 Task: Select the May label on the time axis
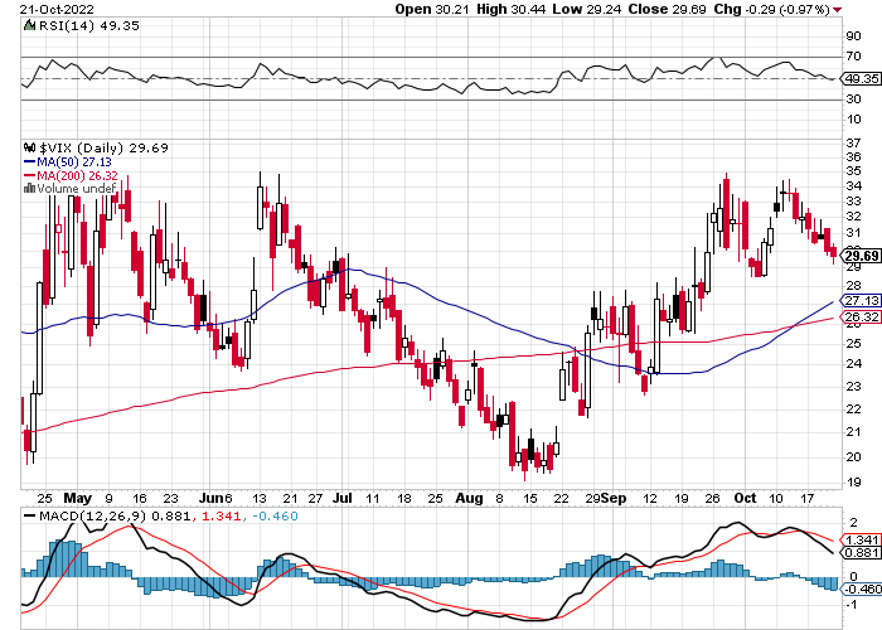pos(76,497)
